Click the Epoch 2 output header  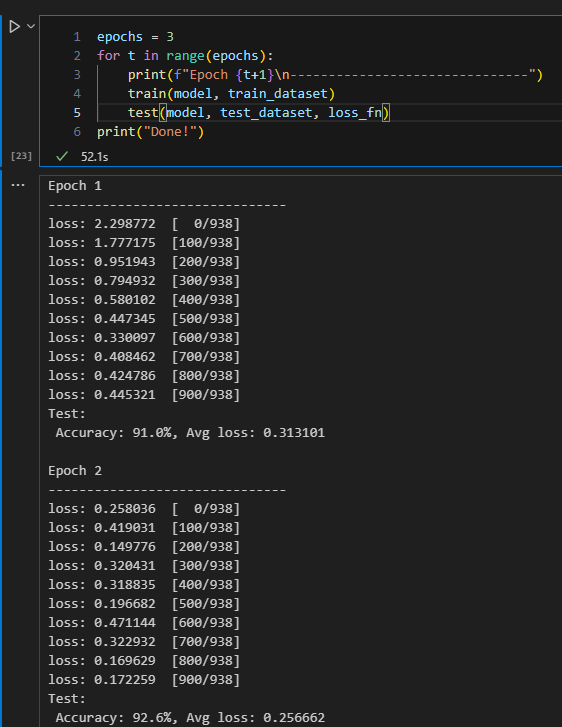[75, 471]
